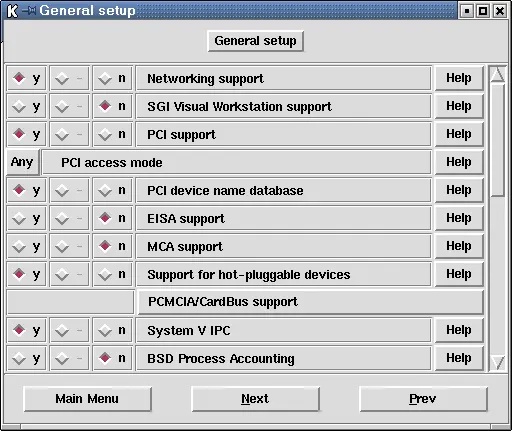This screenshot has height=431, width=512.
Task: Click the scrollbar down arrow
Action: [498, 362]
